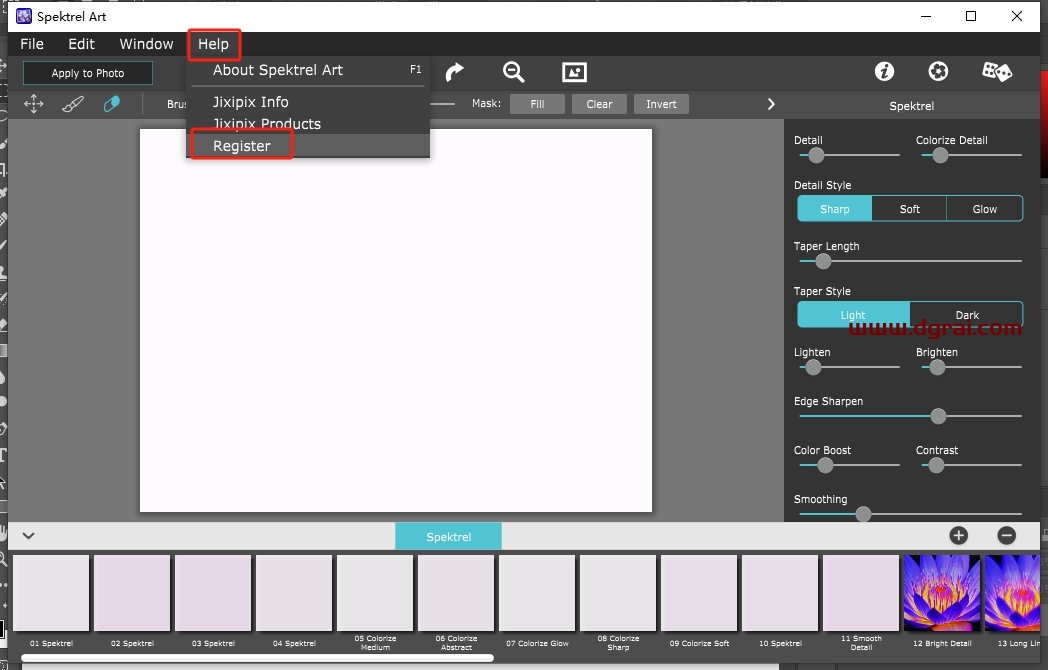Select the eraser tool icon

point(112,104)
